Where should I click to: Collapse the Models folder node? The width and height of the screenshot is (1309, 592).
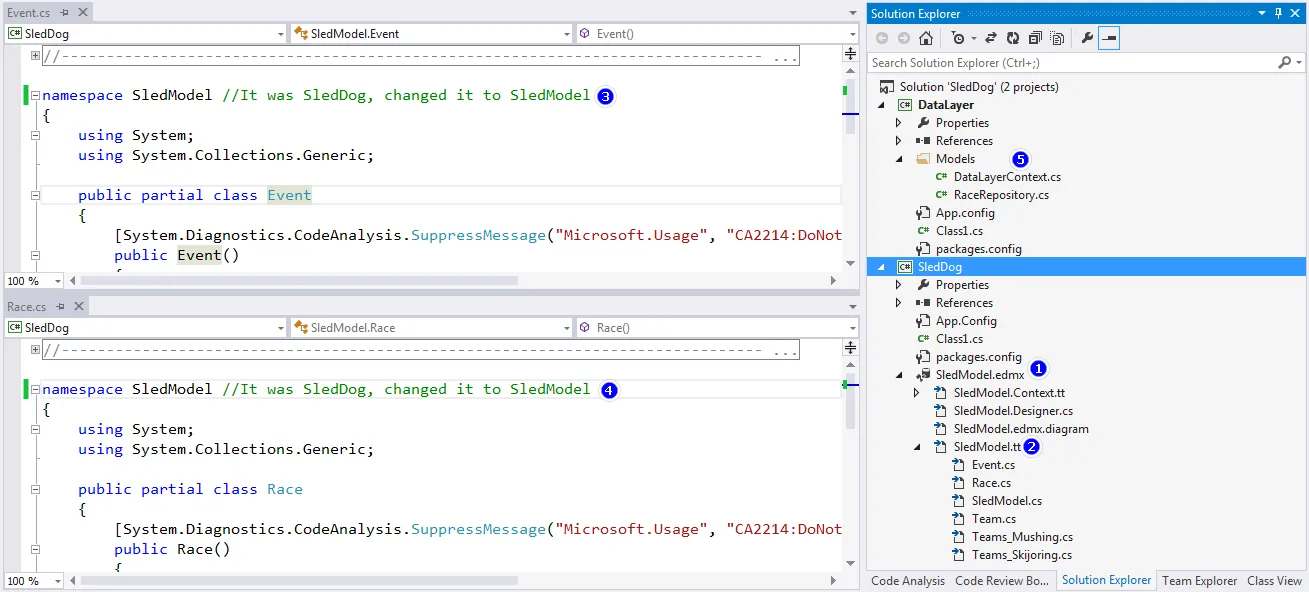[899, 159]
